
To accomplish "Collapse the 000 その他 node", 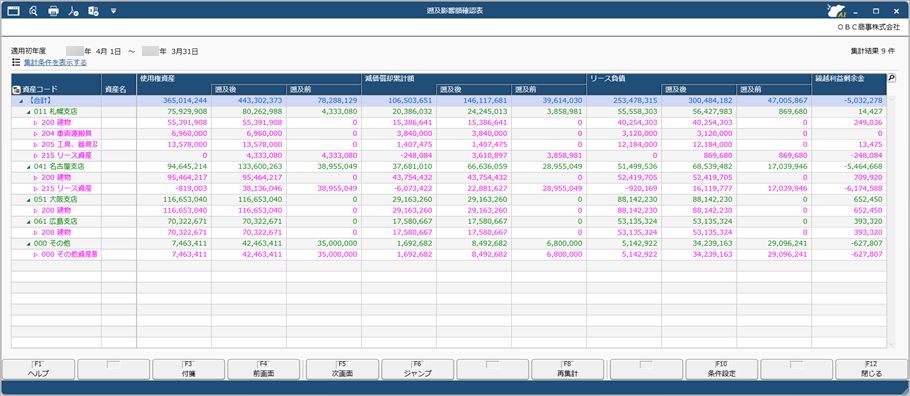I will pos(28,243).
